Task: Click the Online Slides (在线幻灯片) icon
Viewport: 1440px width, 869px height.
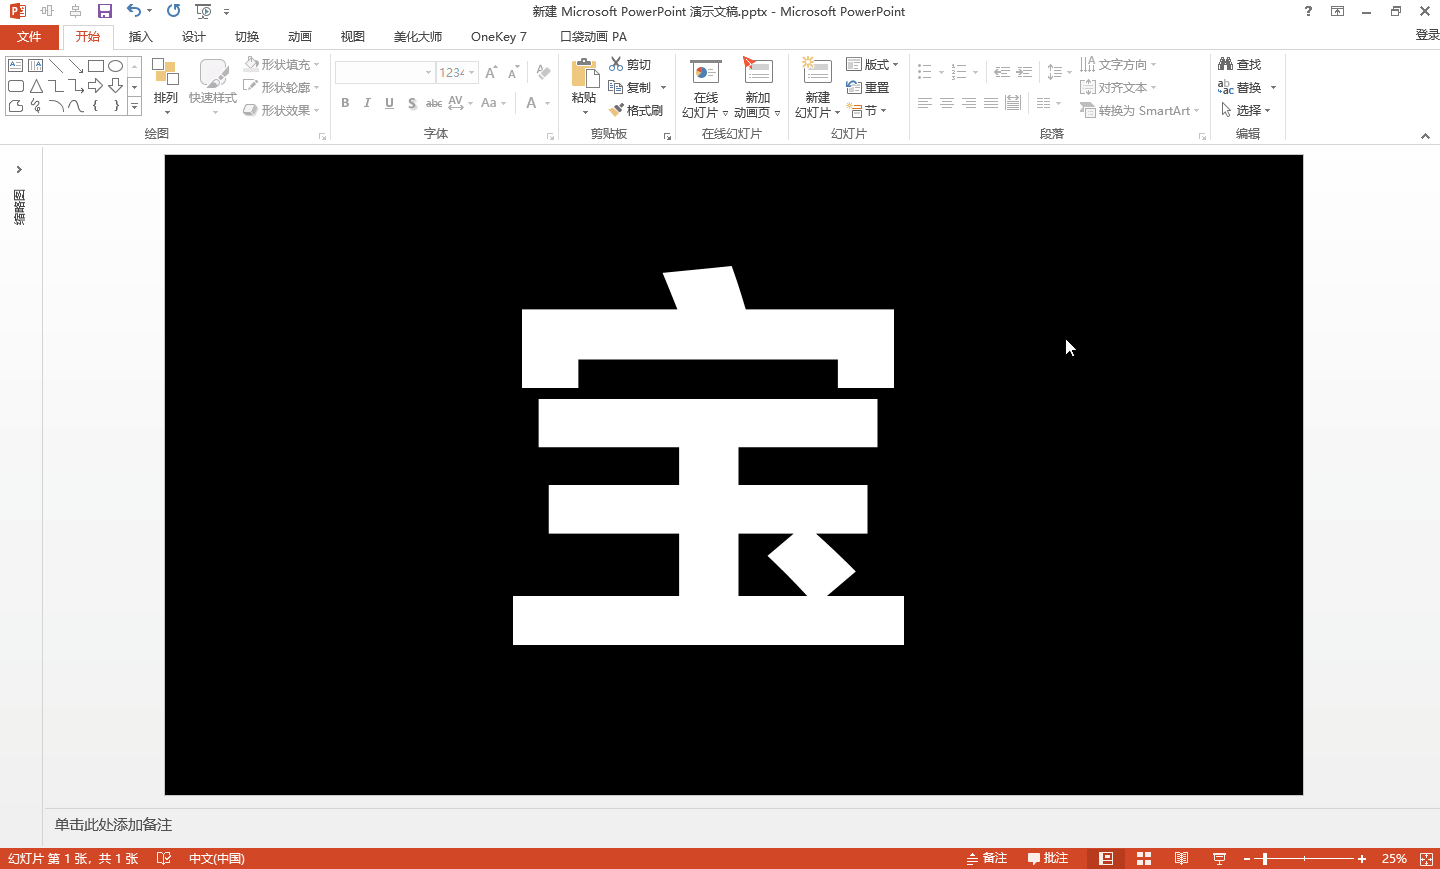Action: 706,72
